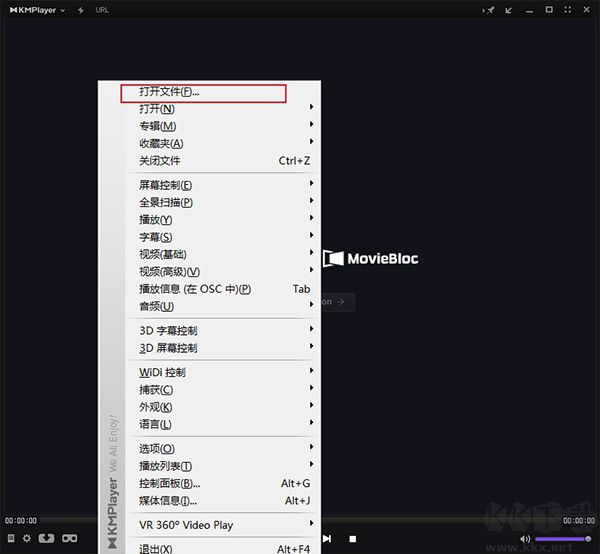The image size is (600, 554).
Task: Click the download/open tray icon
Action: coord(46,538)
